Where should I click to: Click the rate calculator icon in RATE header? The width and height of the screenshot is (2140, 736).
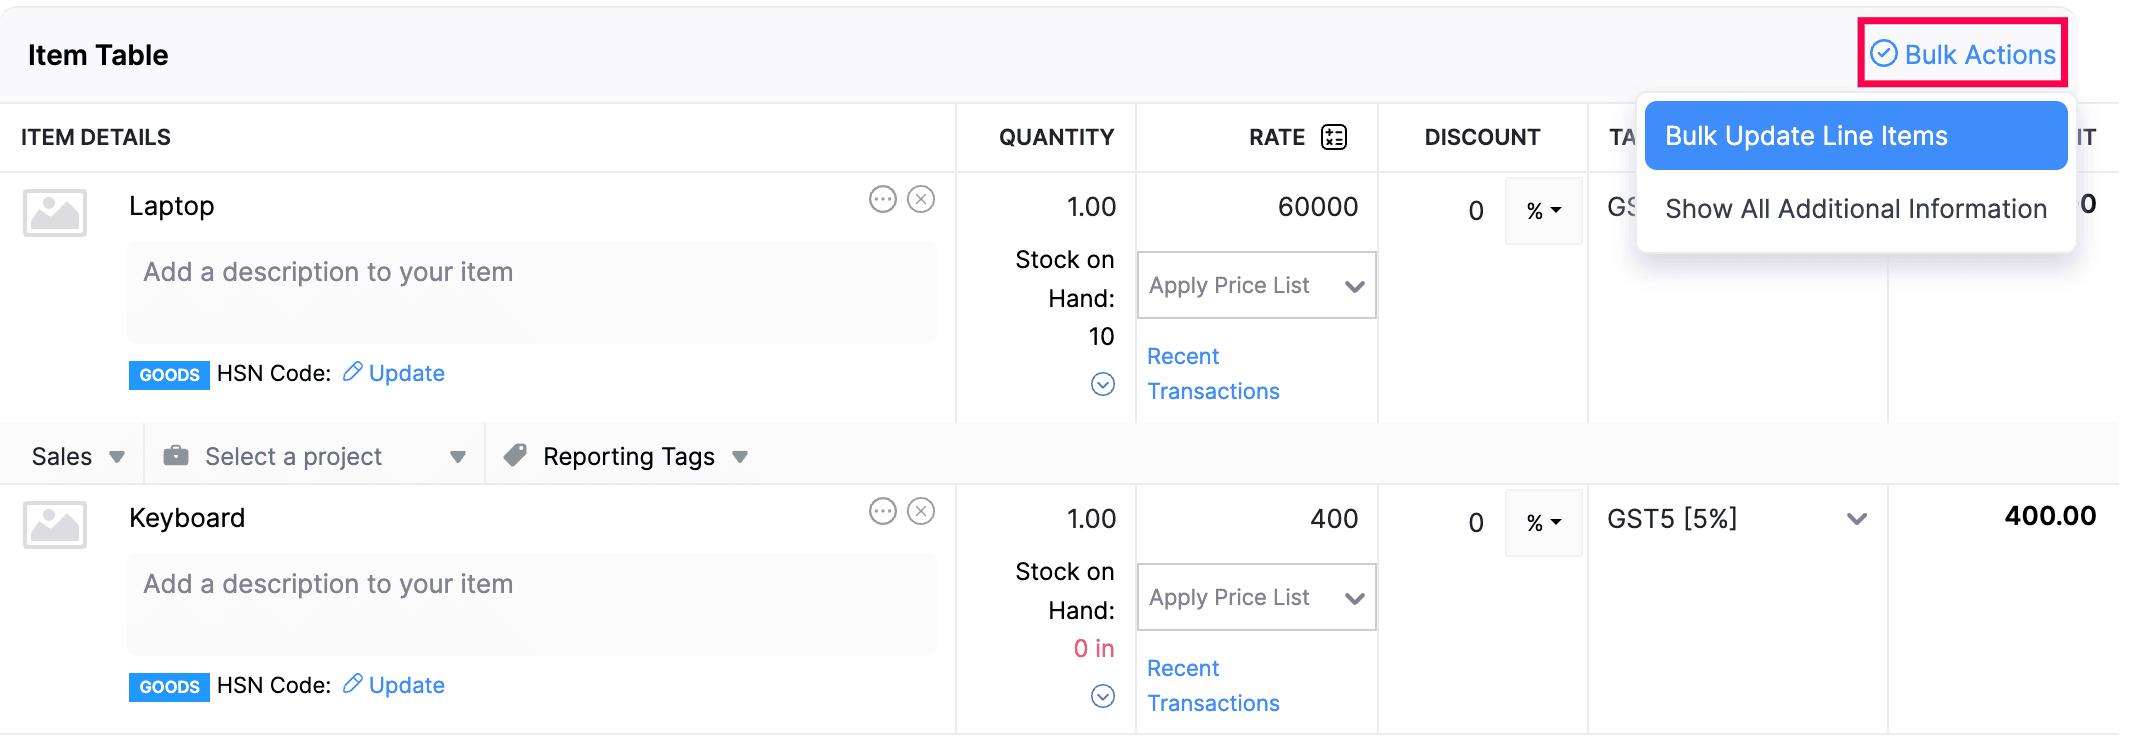1334,137
